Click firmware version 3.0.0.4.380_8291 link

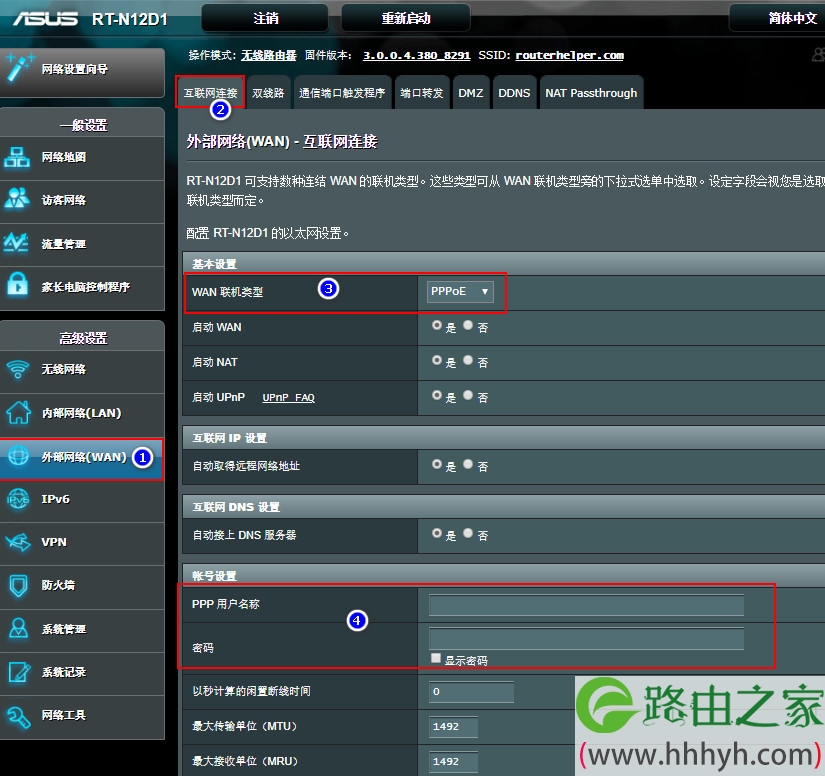(416, 55)
